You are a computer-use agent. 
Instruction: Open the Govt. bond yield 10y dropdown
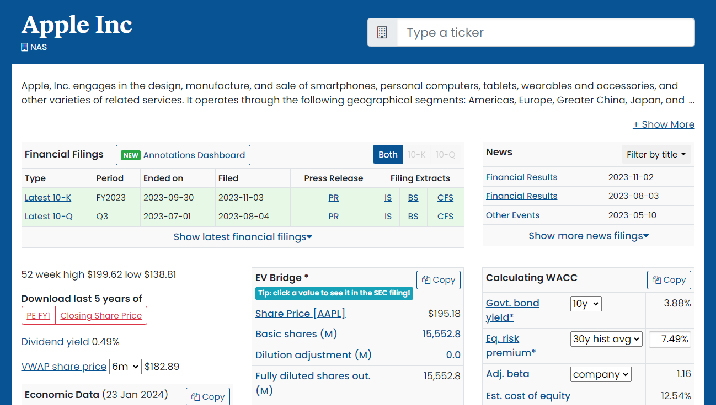(585, 304)
